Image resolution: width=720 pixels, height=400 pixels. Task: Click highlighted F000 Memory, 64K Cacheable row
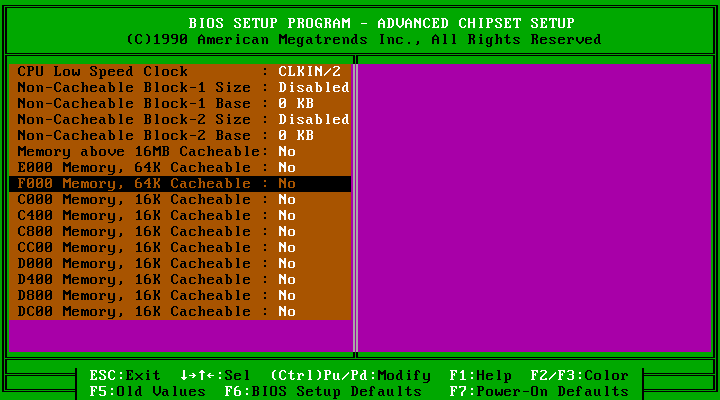[x=180, y=184]
